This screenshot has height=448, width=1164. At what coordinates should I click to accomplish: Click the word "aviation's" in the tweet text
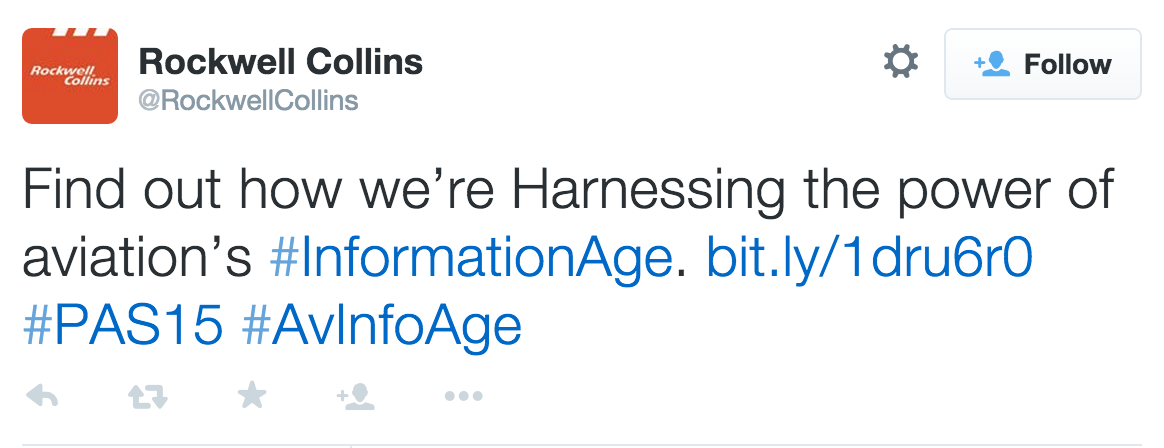point(136,259)
